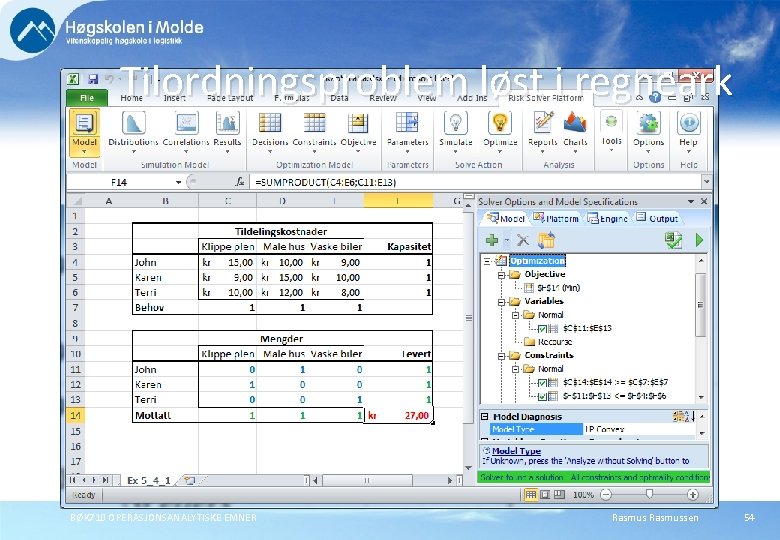780x540 pixels.
Task: Click the refresh model icon in solver pane
Action: tap(546, 240)
